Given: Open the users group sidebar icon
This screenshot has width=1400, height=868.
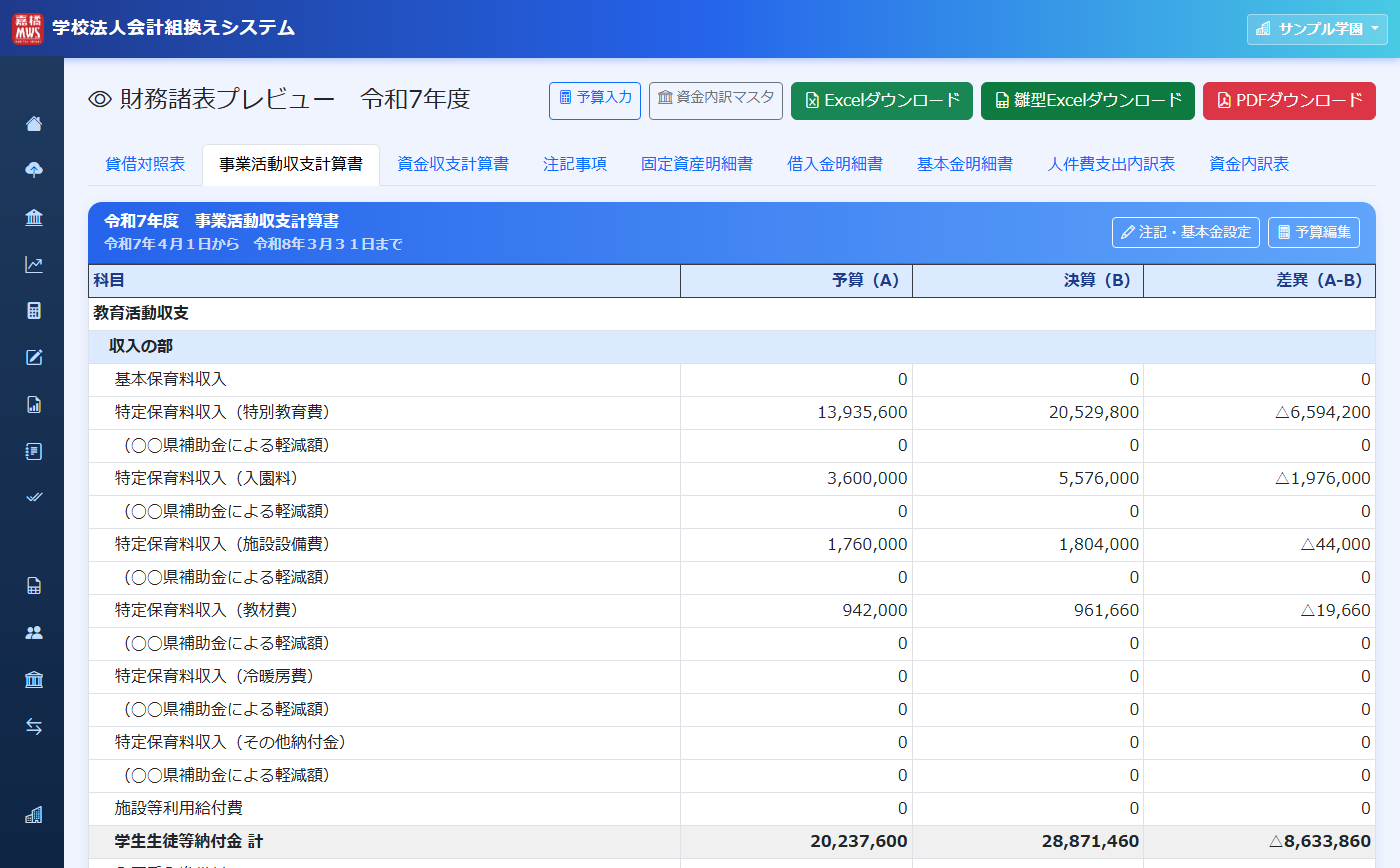Looking at the screenshot, I should [x=34, y=633].
